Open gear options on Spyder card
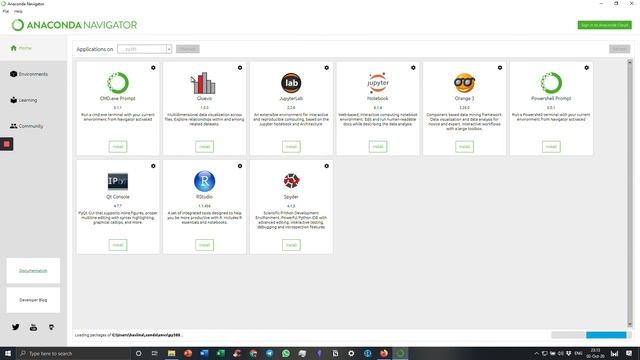Image resolution: width=640 pixels, height=360 pixels. click(x=327, y=166)
